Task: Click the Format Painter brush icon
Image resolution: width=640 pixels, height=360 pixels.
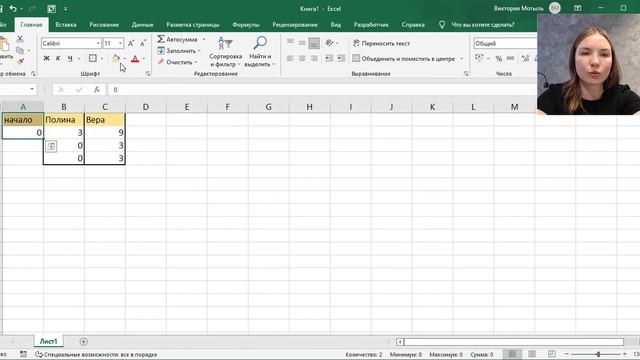Action: coord(20,61)
